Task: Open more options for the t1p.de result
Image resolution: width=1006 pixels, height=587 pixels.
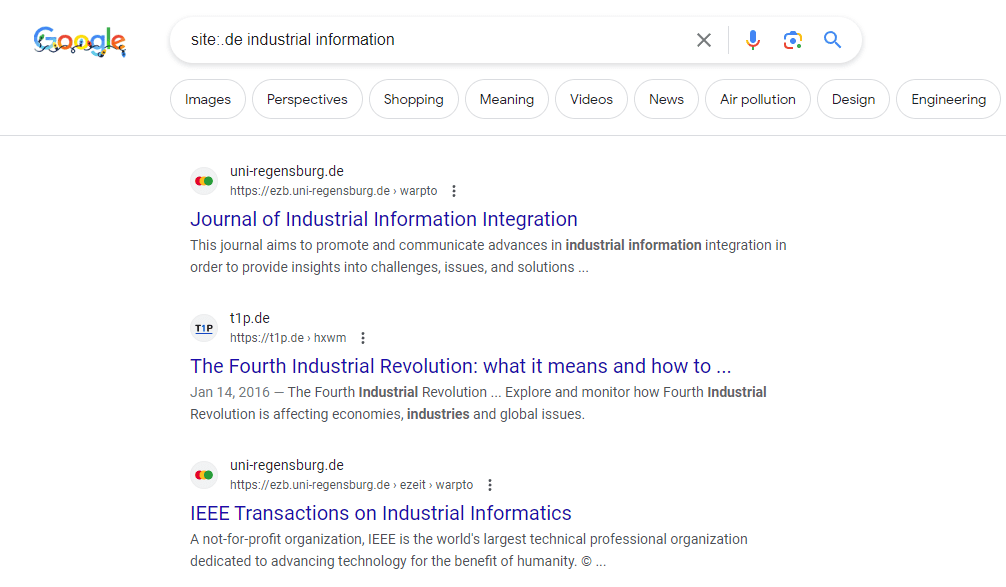Action: coord(363,337)
